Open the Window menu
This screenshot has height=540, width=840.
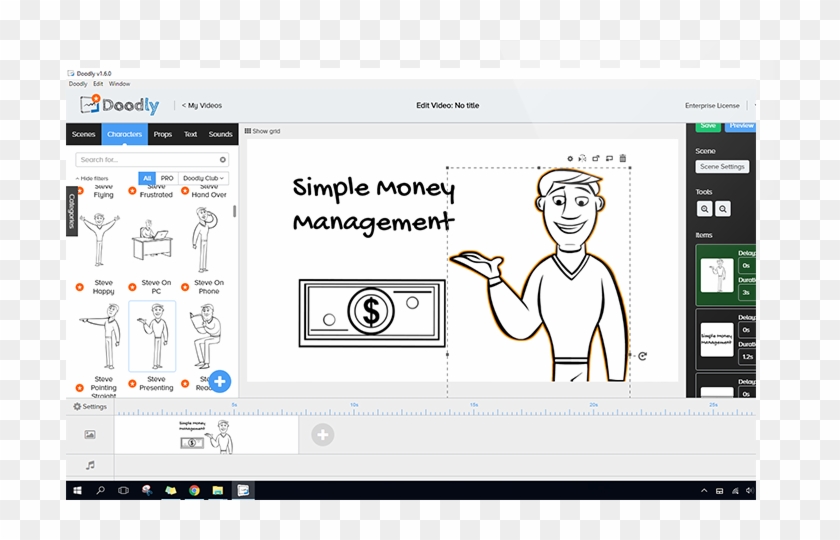(119, 84)
